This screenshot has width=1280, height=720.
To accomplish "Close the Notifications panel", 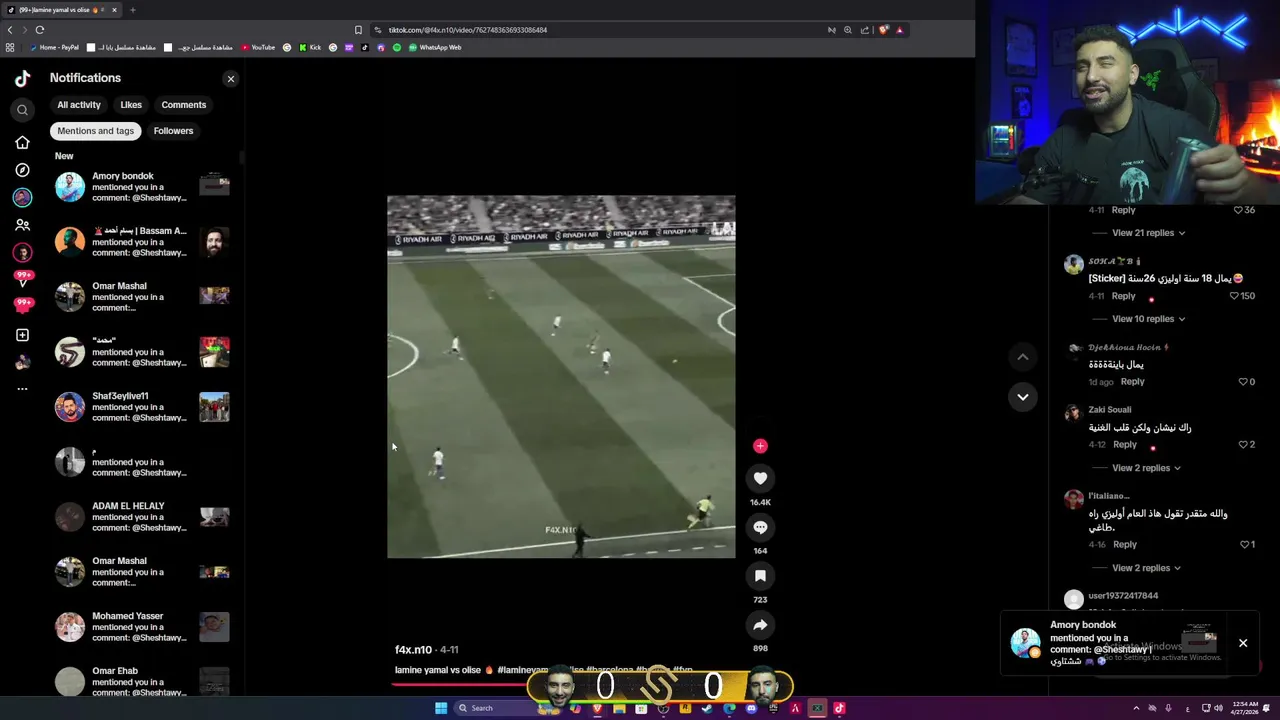I will (x=231, y=78).
